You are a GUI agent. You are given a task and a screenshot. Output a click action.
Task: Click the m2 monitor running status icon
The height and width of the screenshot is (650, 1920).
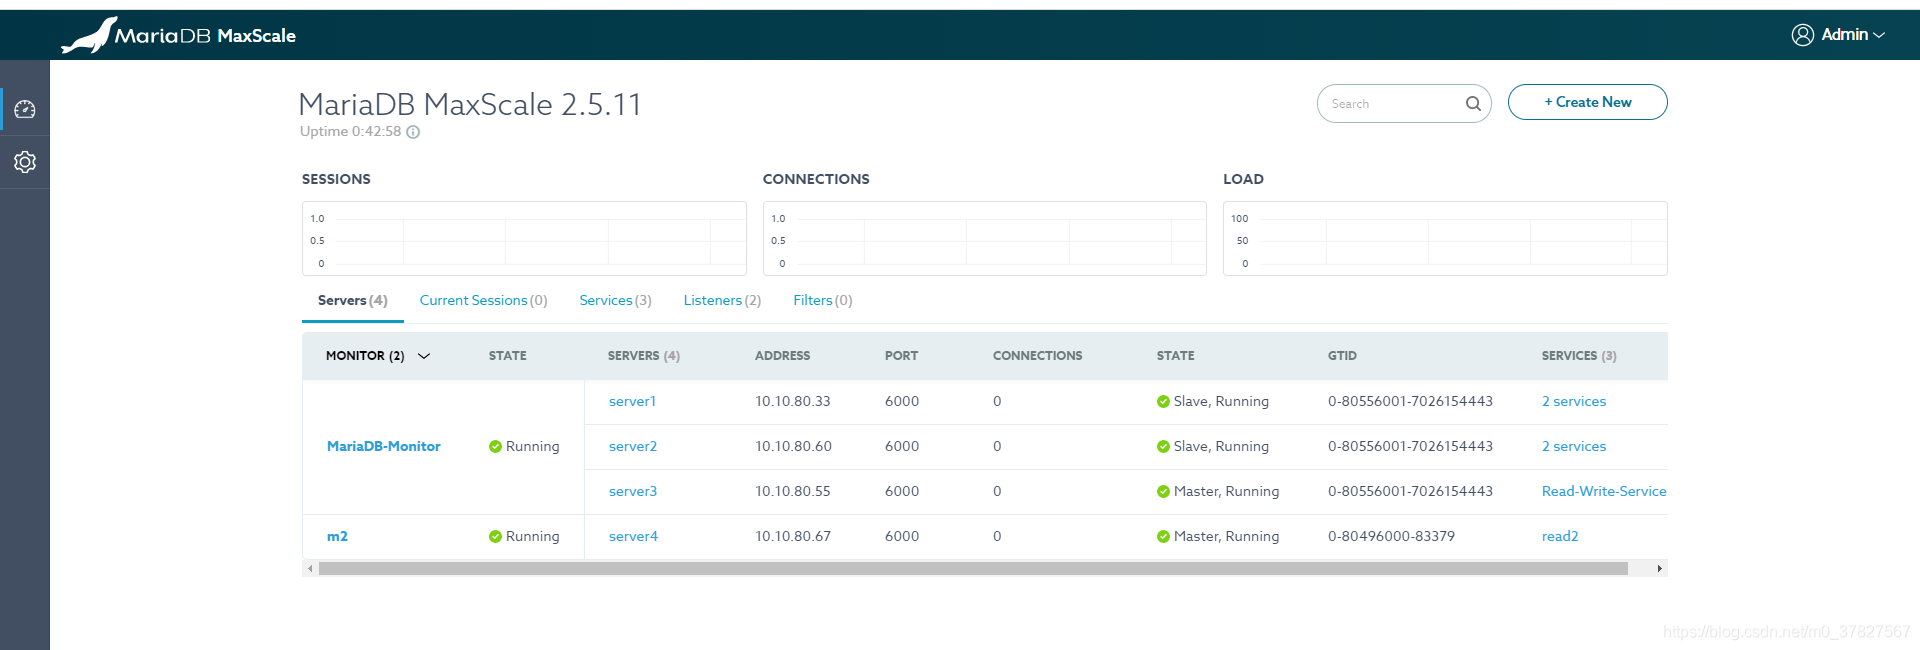[x=495, y=537]
